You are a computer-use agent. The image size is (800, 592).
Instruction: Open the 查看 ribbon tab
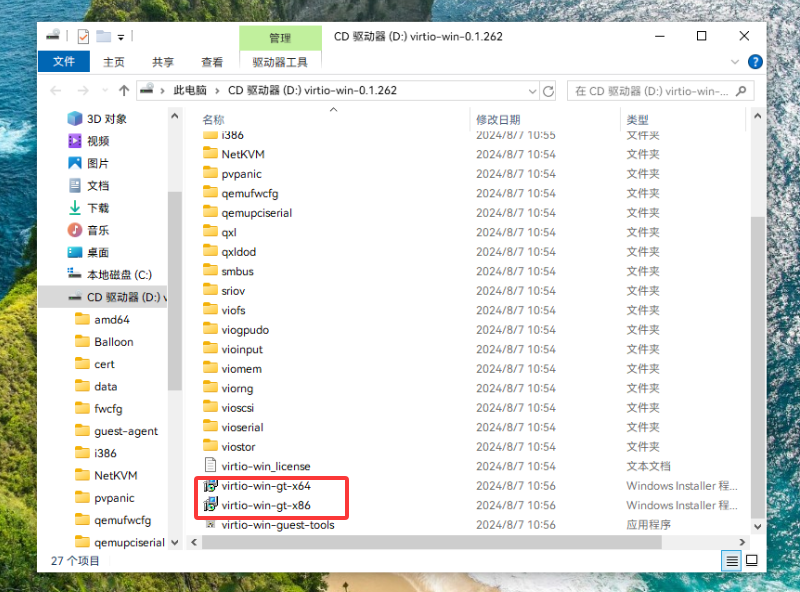[x=212, y=62]
